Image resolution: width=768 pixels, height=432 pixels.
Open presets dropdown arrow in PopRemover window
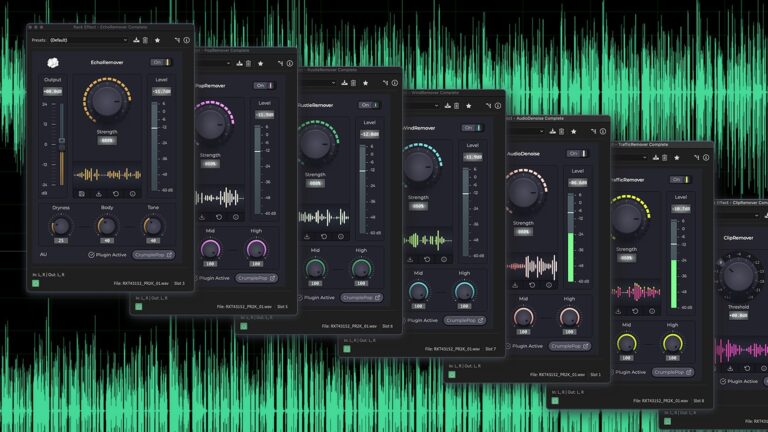click(228, 64)
